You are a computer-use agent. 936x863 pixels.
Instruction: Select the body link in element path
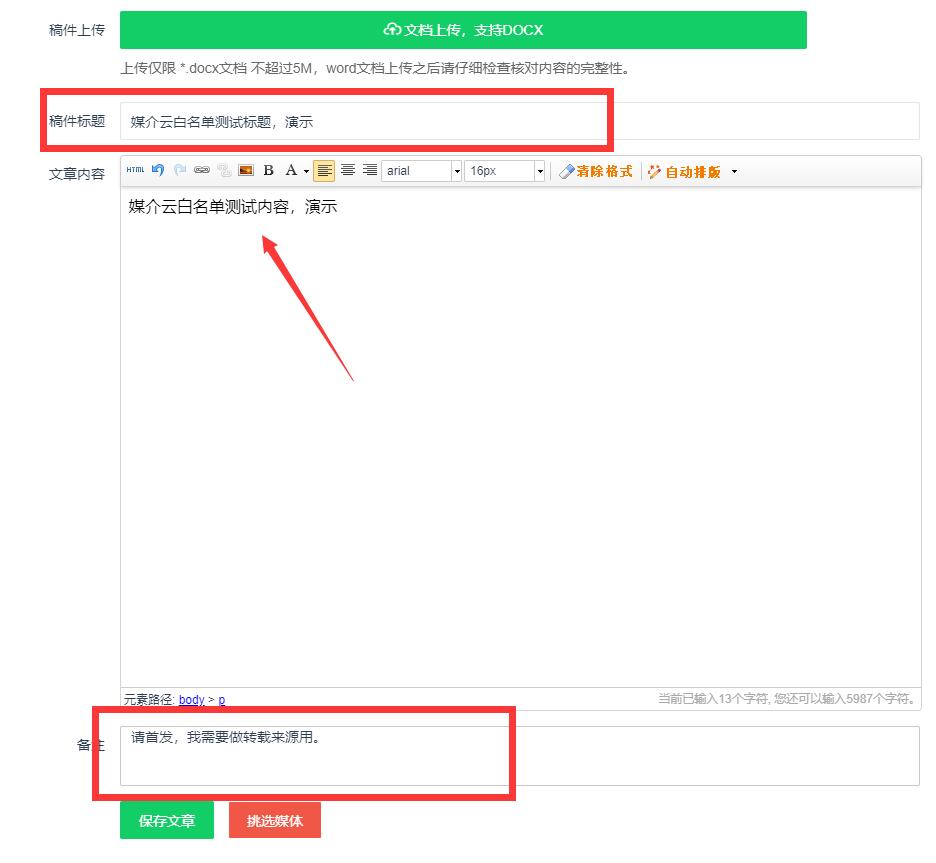tap(191, 700)
